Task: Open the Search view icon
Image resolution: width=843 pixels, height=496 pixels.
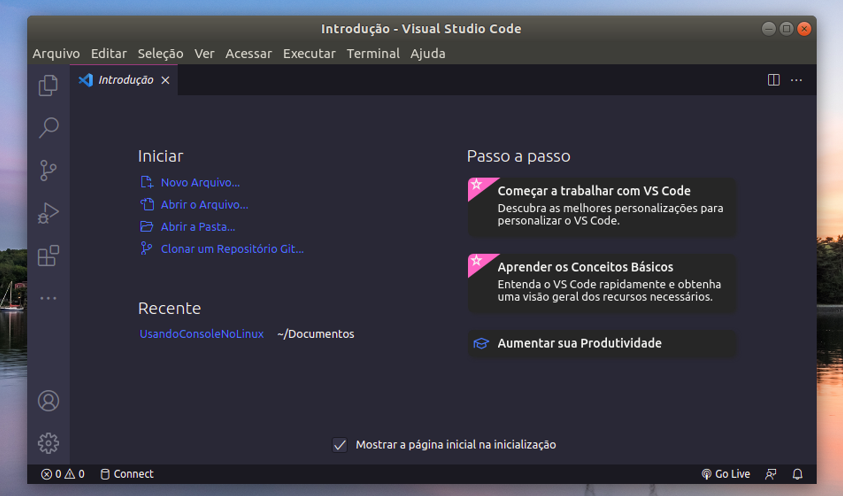Action: point(48,128)
